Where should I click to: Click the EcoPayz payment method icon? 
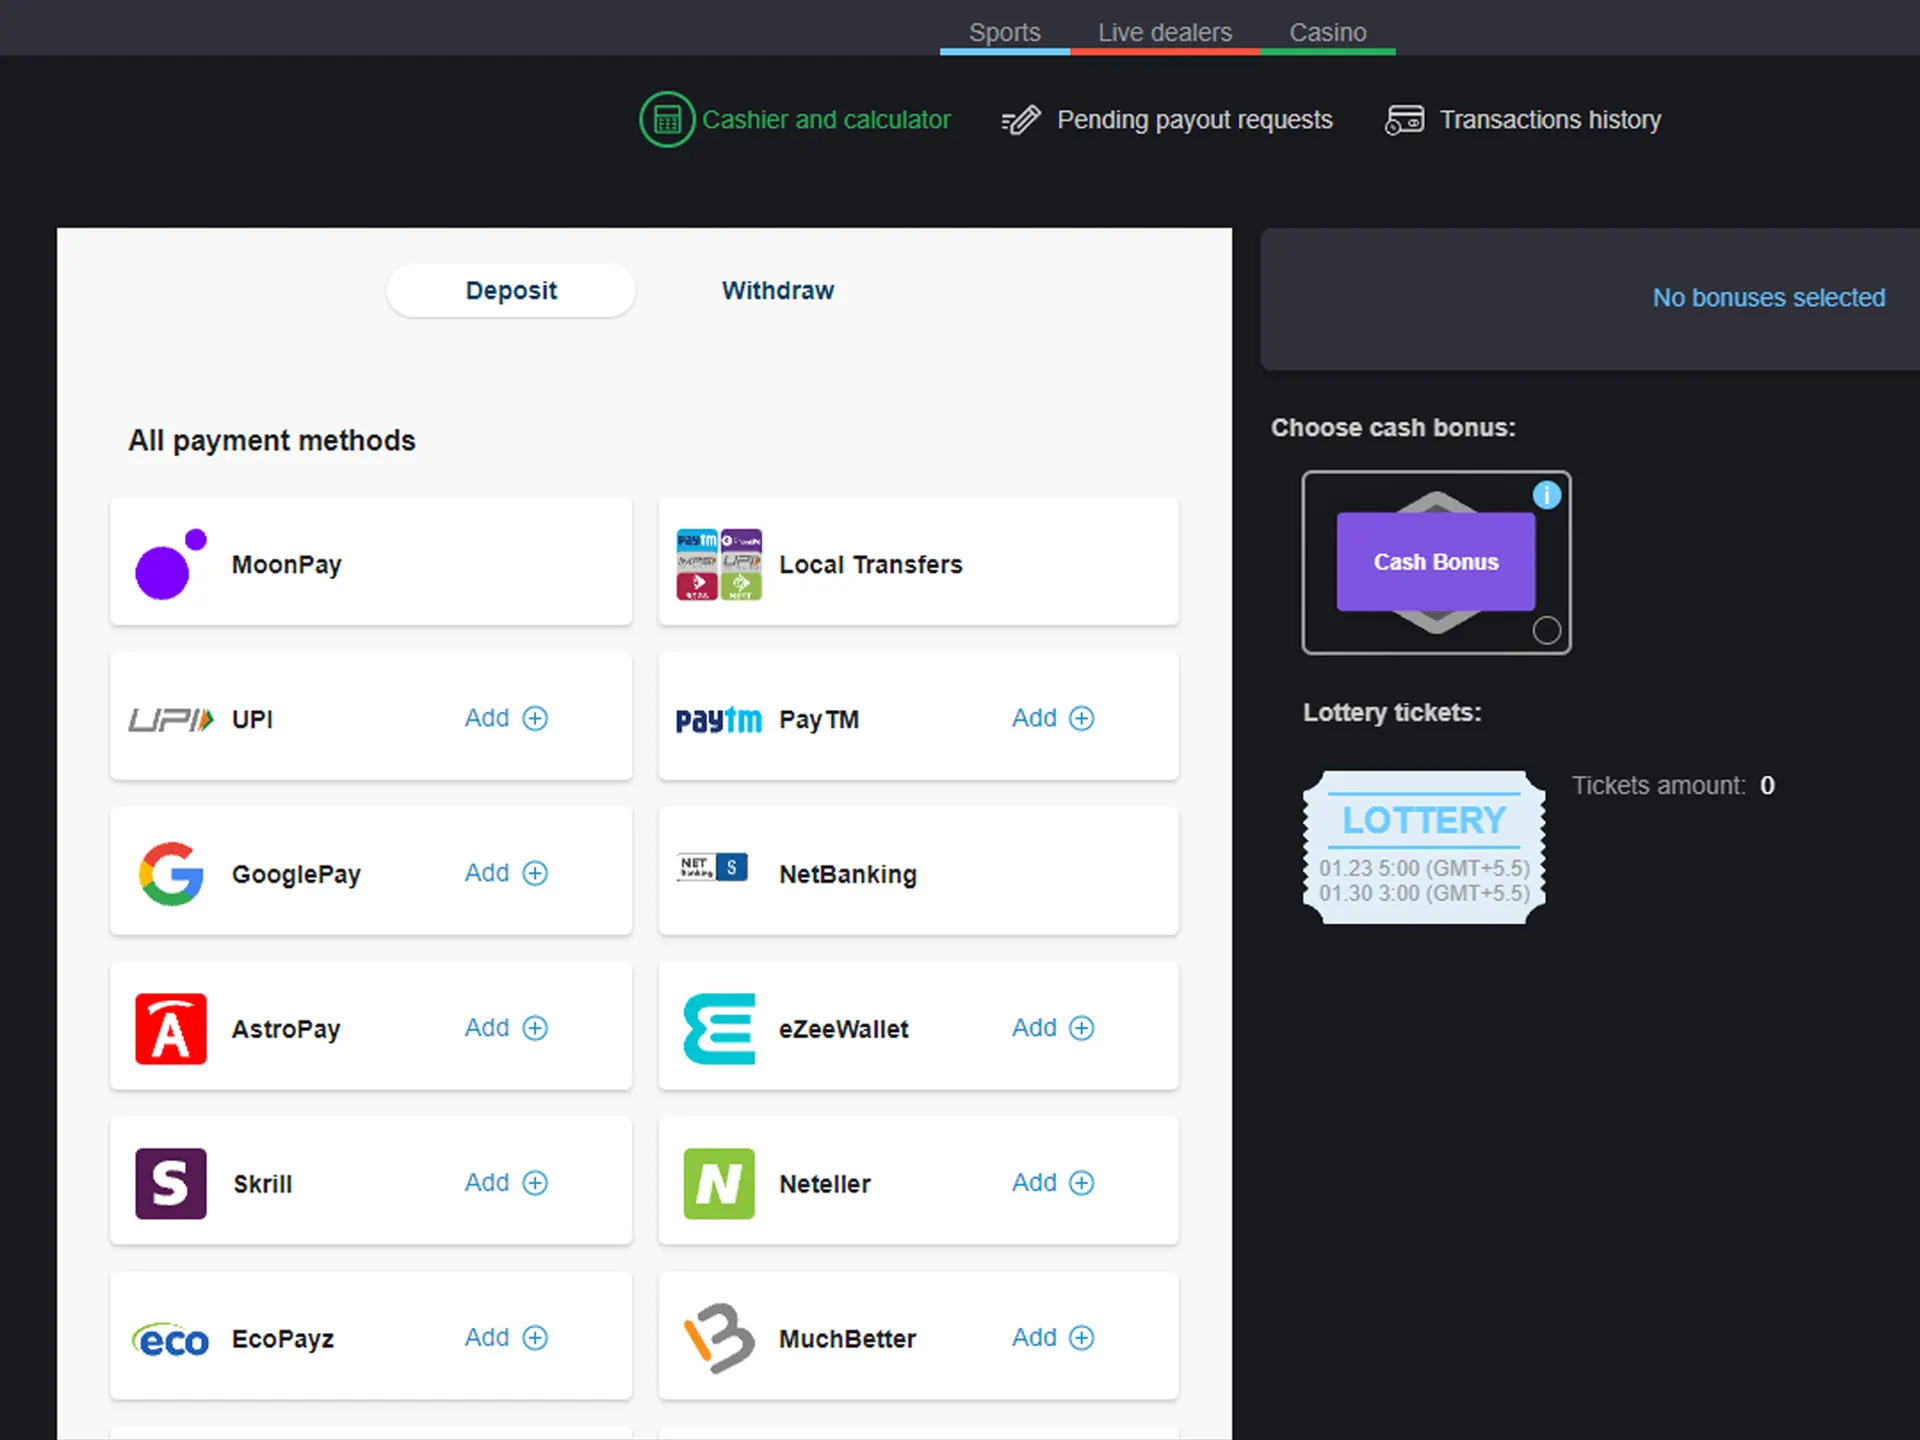171,1337
